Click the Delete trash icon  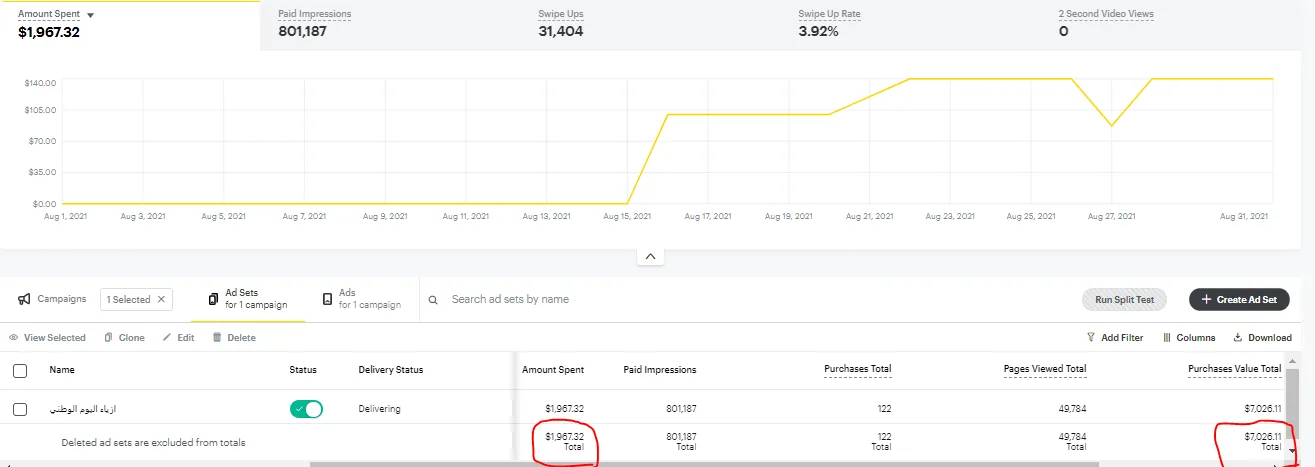coord(217,338)
